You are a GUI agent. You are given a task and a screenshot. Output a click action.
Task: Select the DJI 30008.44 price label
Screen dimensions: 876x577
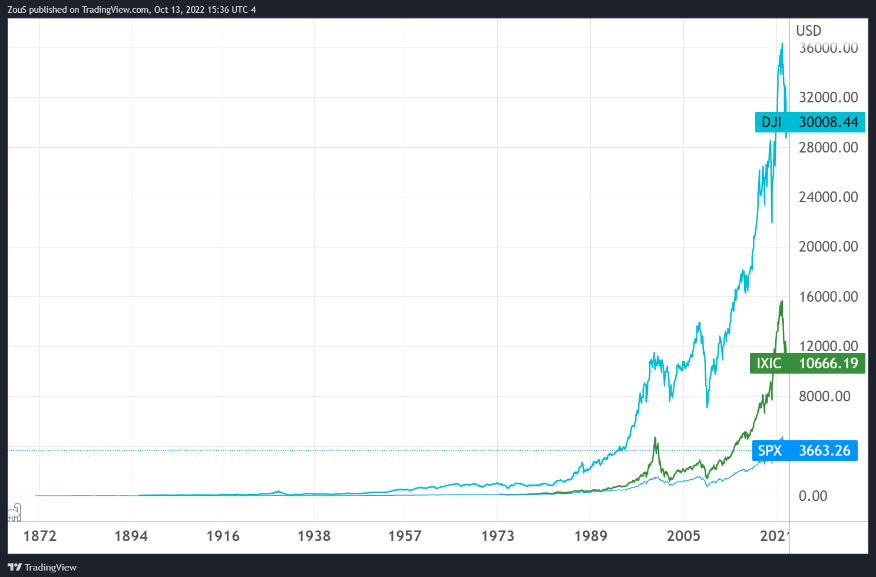click(x=810, y=122)
